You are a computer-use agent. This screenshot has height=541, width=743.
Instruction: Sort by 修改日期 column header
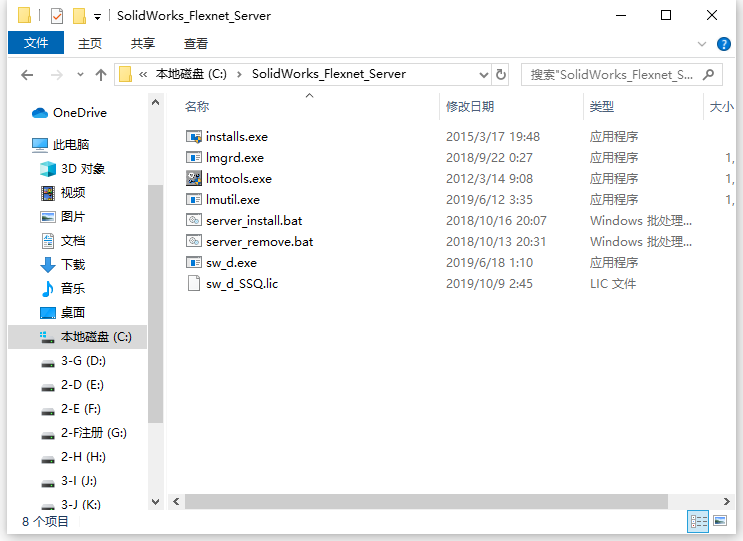point(470,107)
